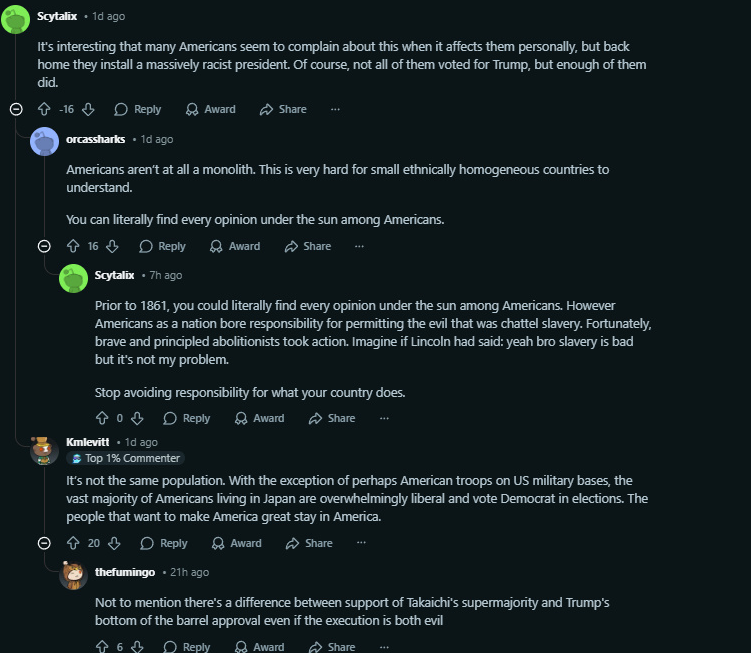Upvote Kmlevitt's comment about population

pos(72,543)
